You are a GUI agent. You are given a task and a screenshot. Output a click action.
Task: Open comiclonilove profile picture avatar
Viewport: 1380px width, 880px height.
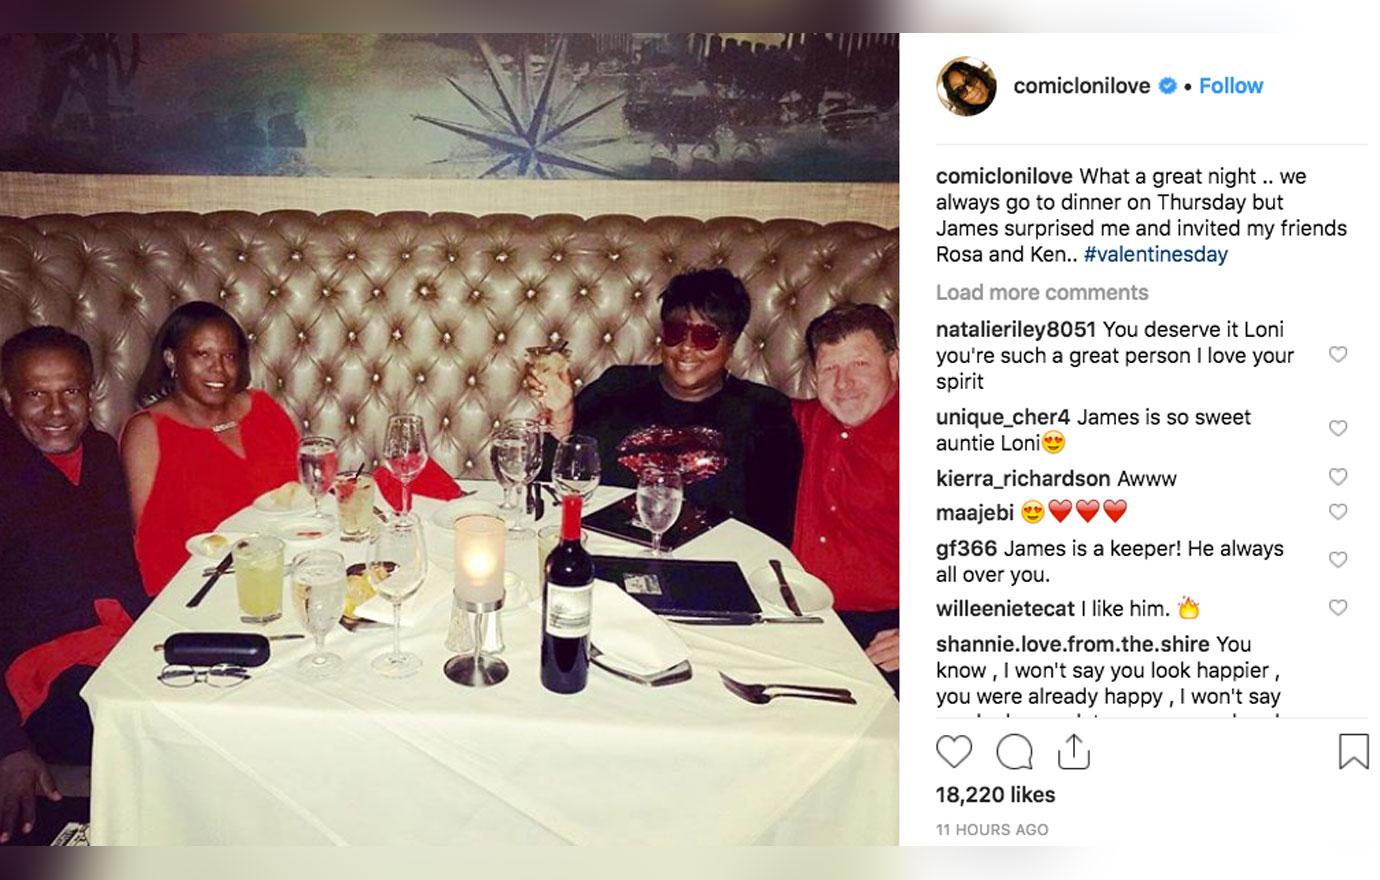tap(966, 86)
